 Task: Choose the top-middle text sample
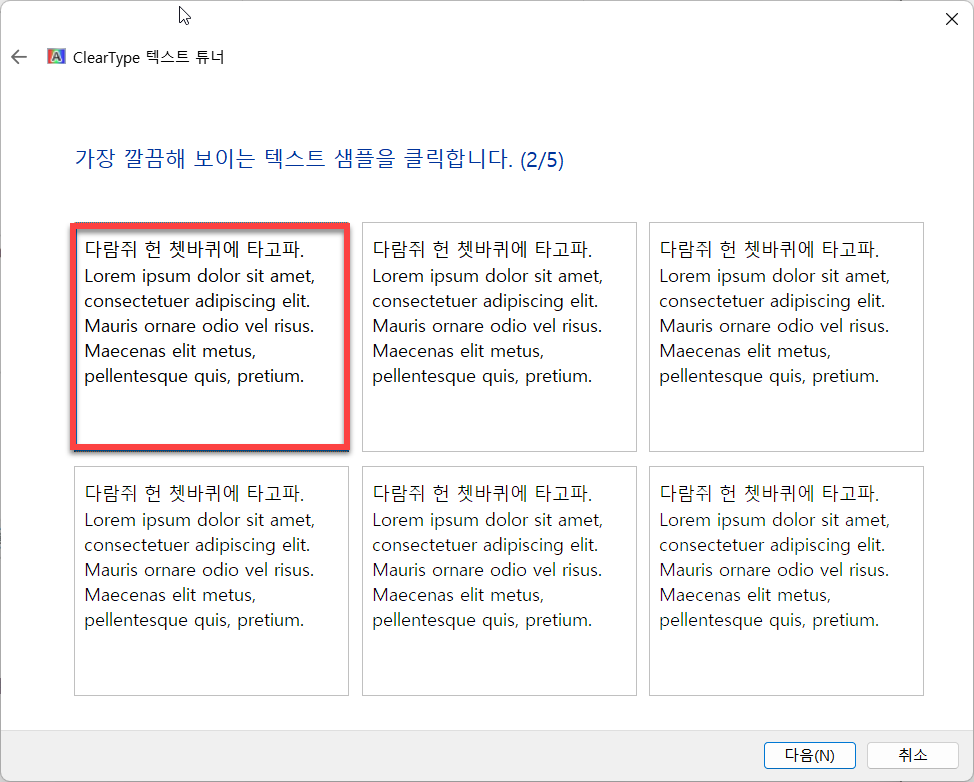coord(498,335)
